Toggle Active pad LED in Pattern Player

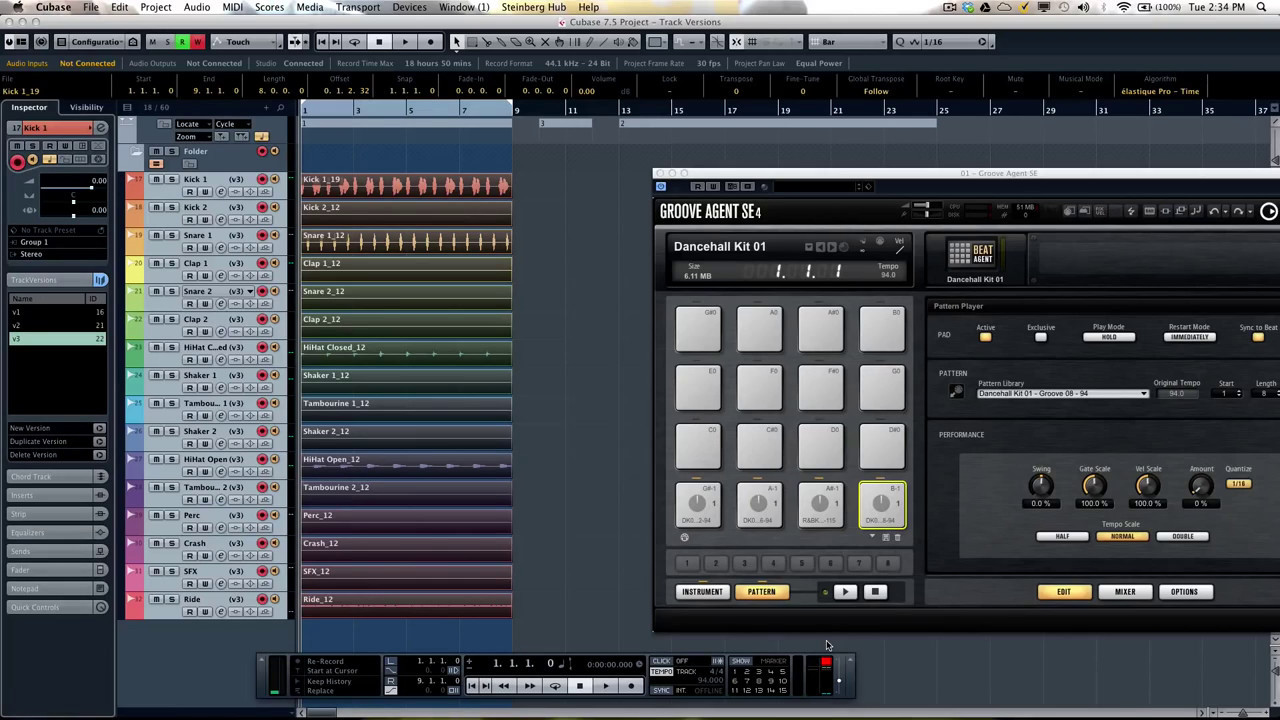[x=985, y=337]
